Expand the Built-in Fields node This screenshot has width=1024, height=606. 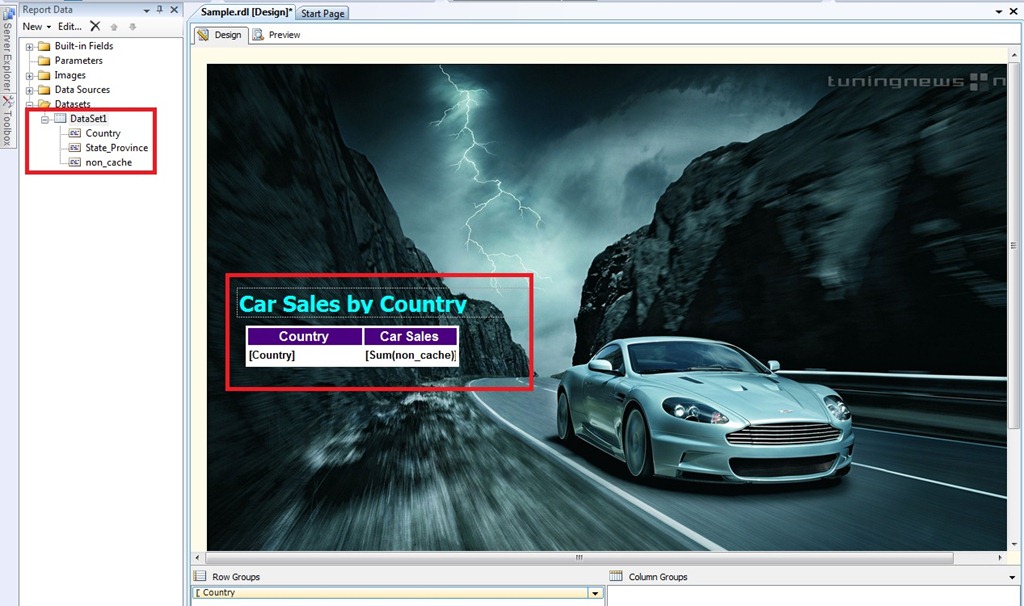pyautogui.click(x=29, y=46)
